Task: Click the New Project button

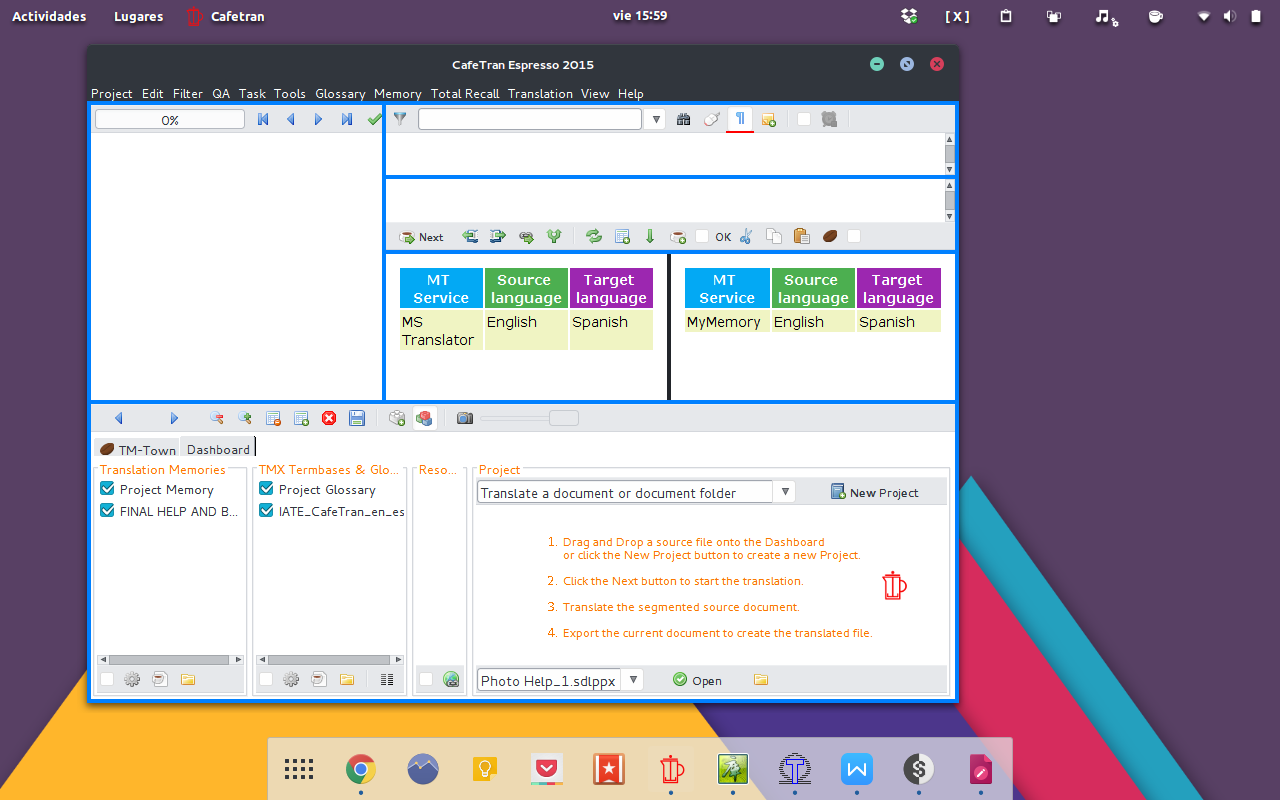Action: point(874,492)
